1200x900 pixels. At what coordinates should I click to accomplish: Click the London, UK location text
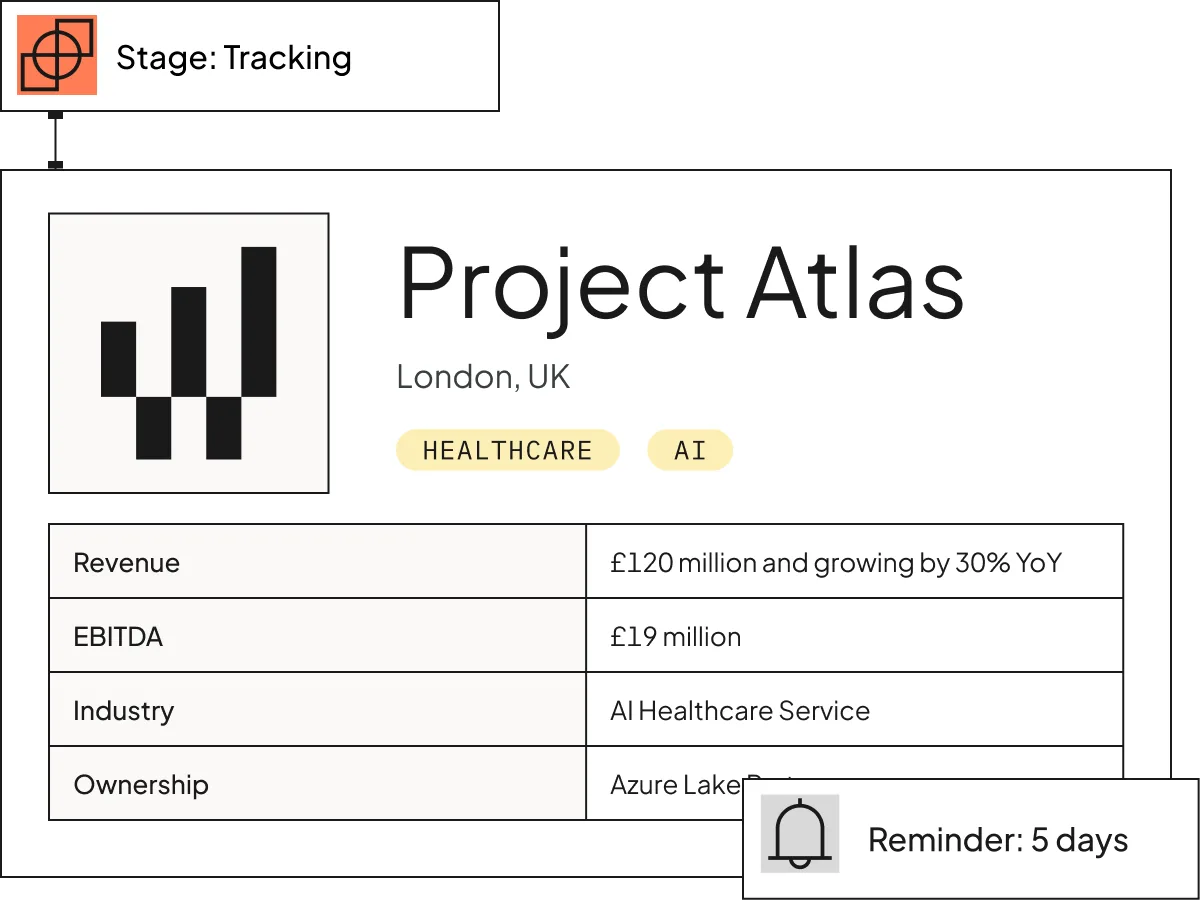(483, 377)
